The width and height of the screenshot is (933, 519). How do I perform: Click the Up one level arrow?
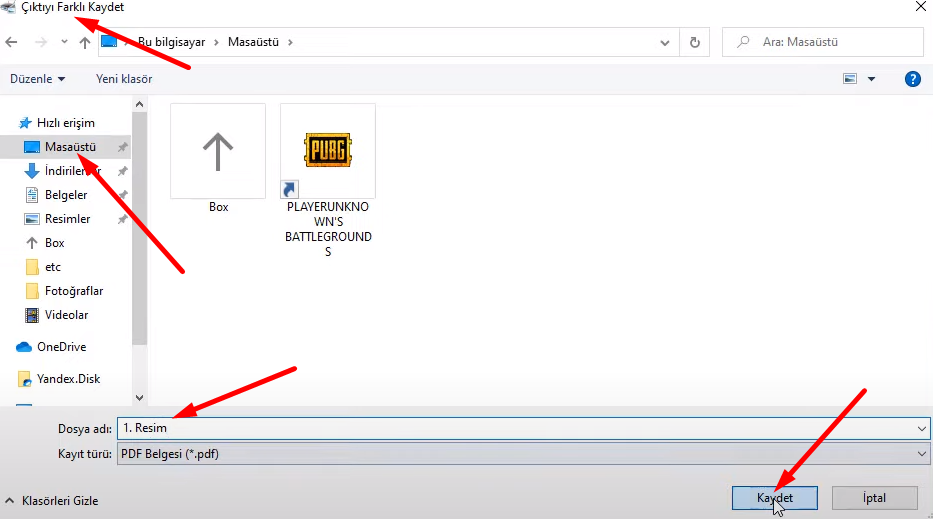coord(85,43)
